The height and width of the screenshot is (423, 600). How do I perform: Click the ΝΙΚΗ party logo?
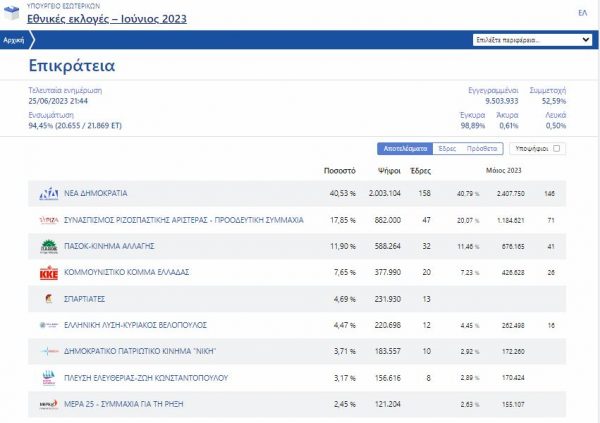(x=49, y=351)
